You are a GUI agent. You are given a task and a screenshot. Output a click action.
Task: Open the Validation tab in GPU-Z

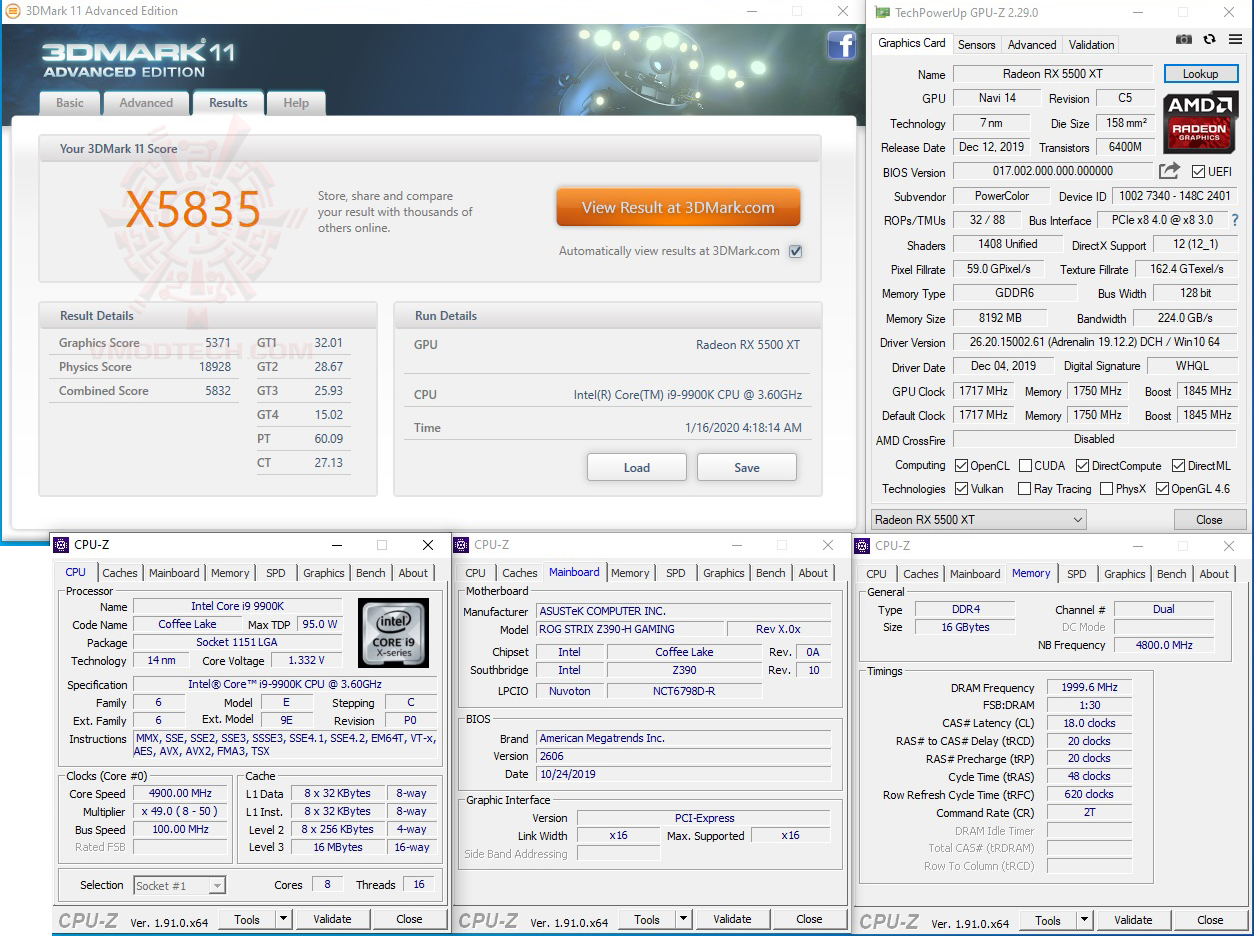pyautogui.click(x=1092, y=45)
